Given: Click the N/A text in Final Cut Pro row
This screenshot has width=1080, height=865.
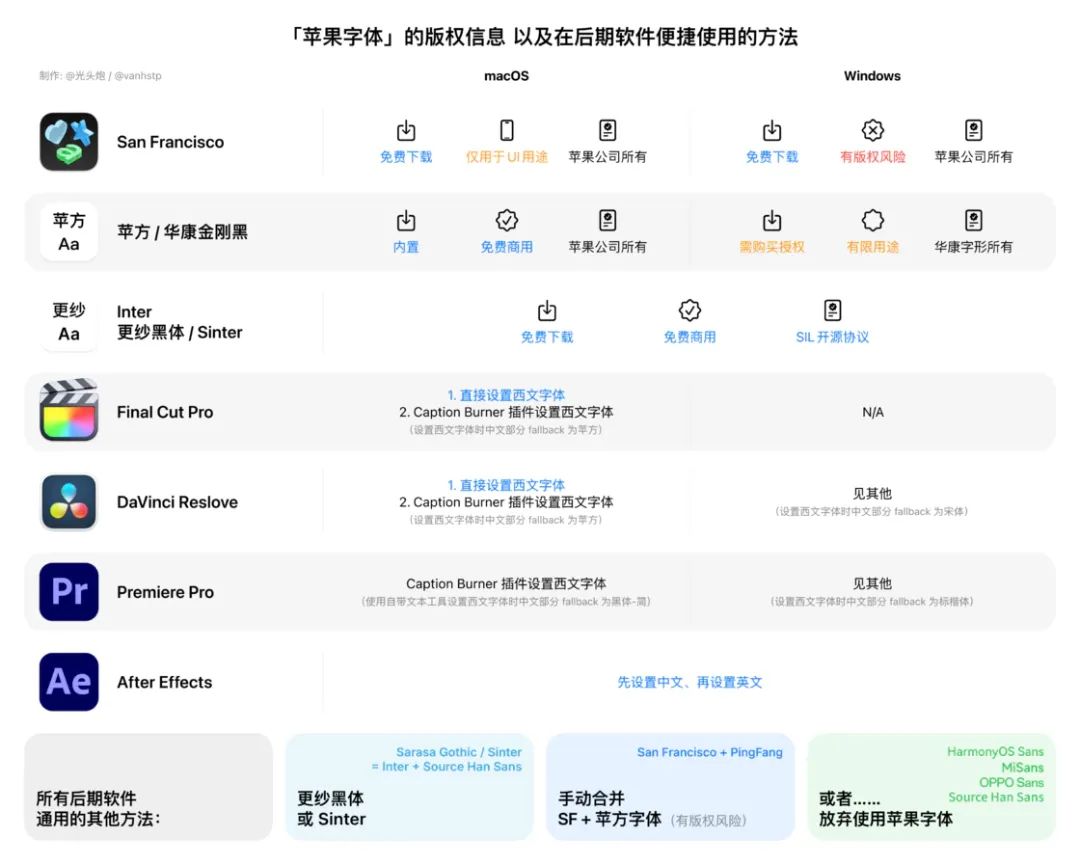Looking at the screenshot, I should point(873,413).
